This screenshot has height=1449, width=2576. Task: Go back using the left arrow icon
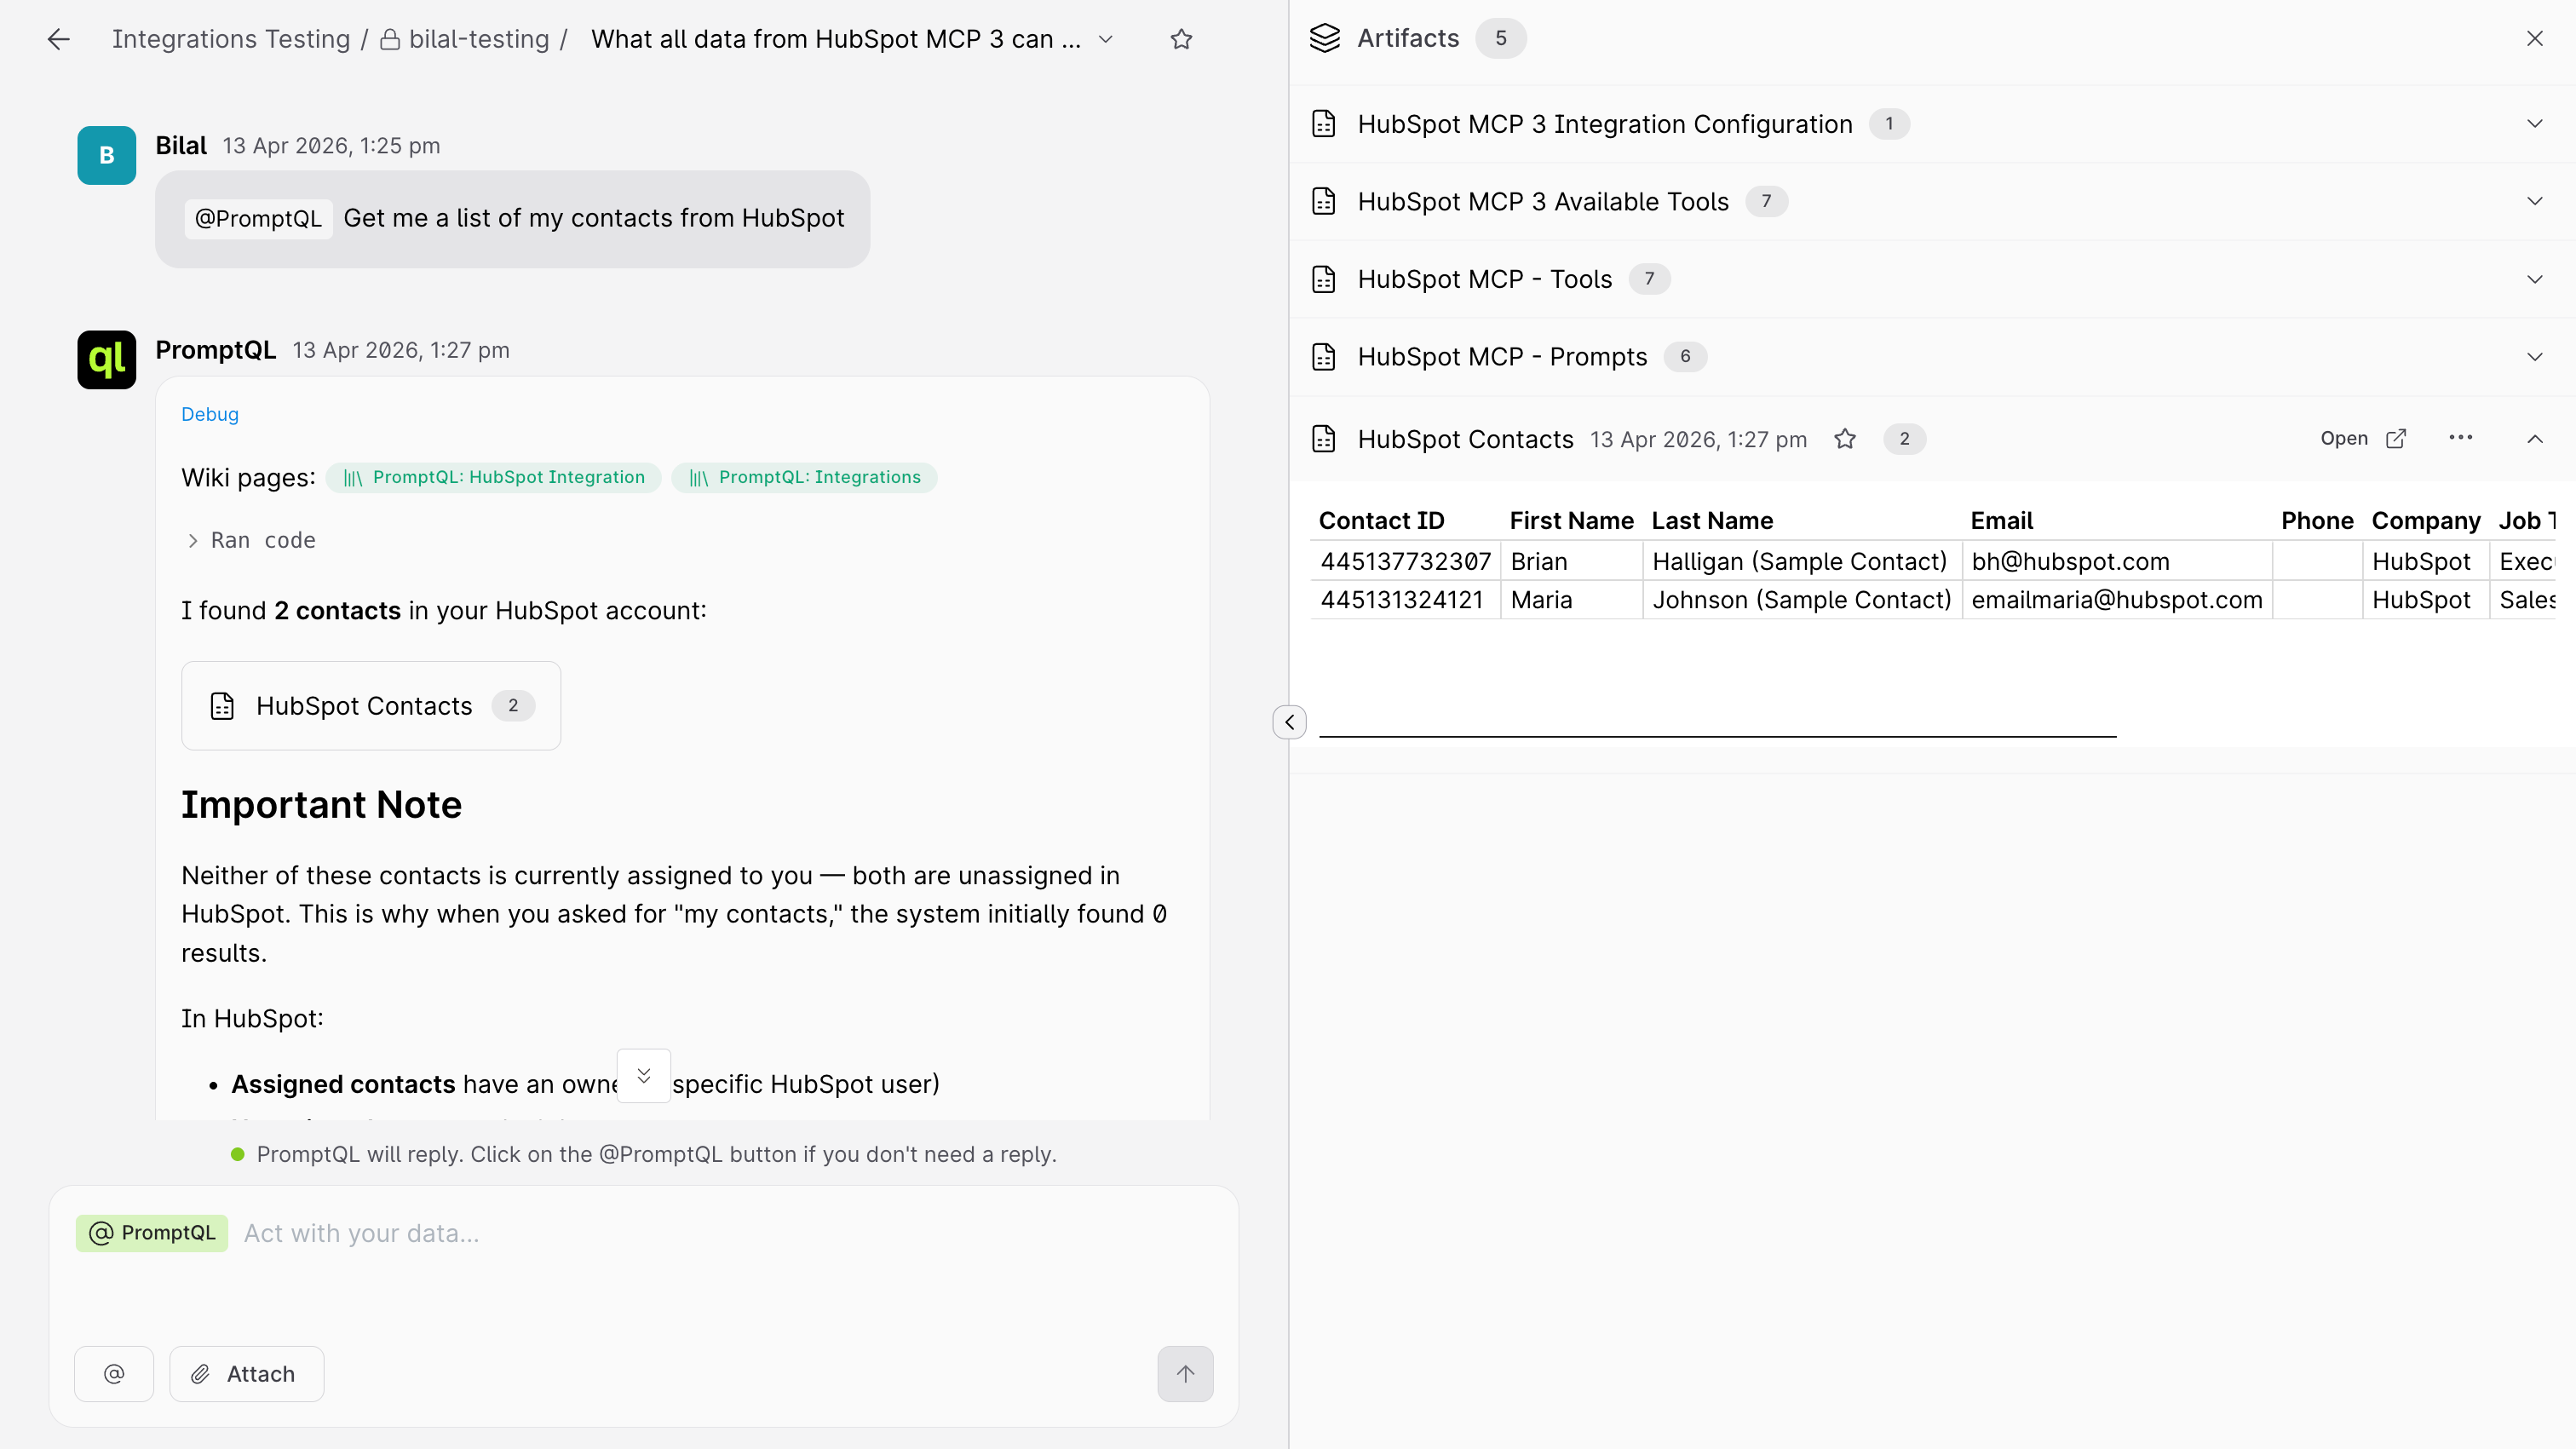pos(59,39)
